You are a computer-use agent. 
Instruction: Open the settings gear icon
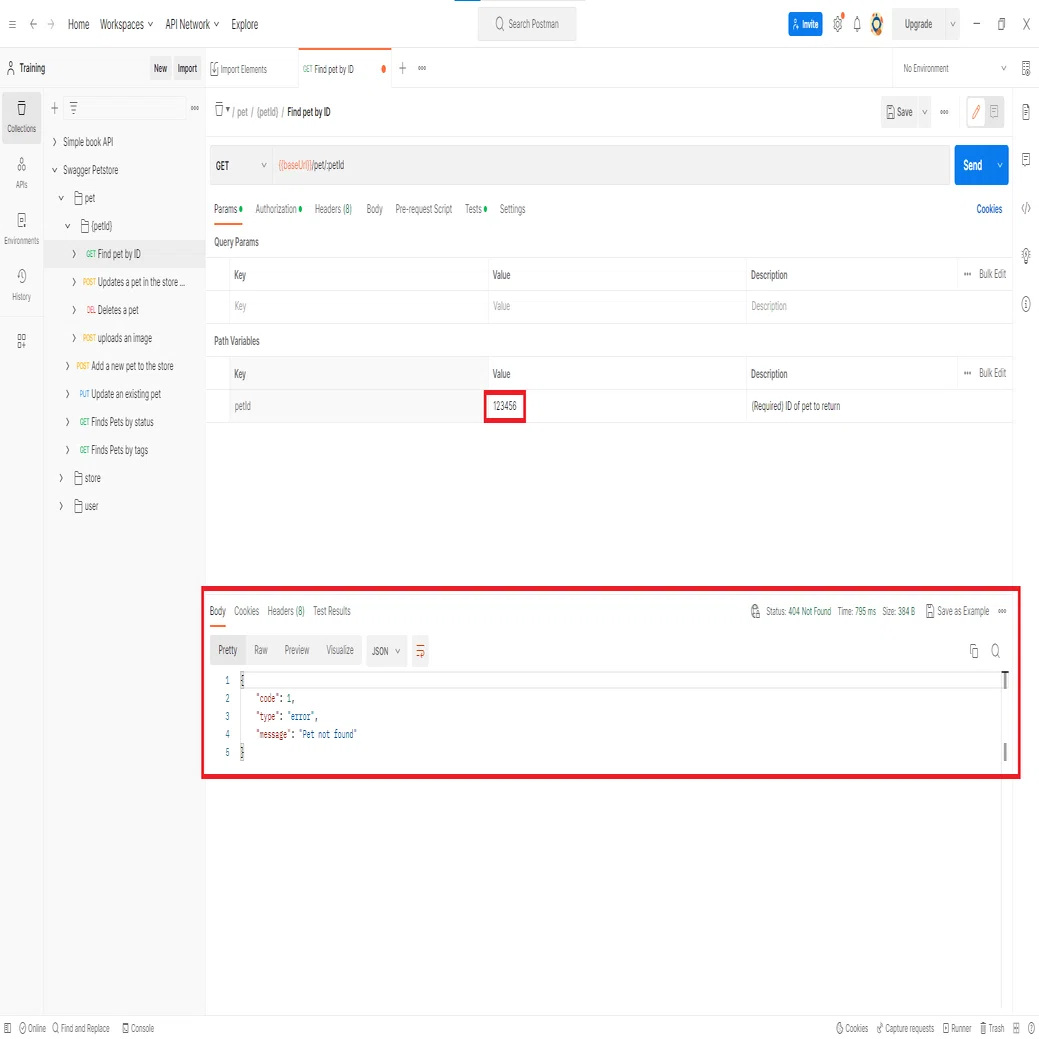click(838, 24)
